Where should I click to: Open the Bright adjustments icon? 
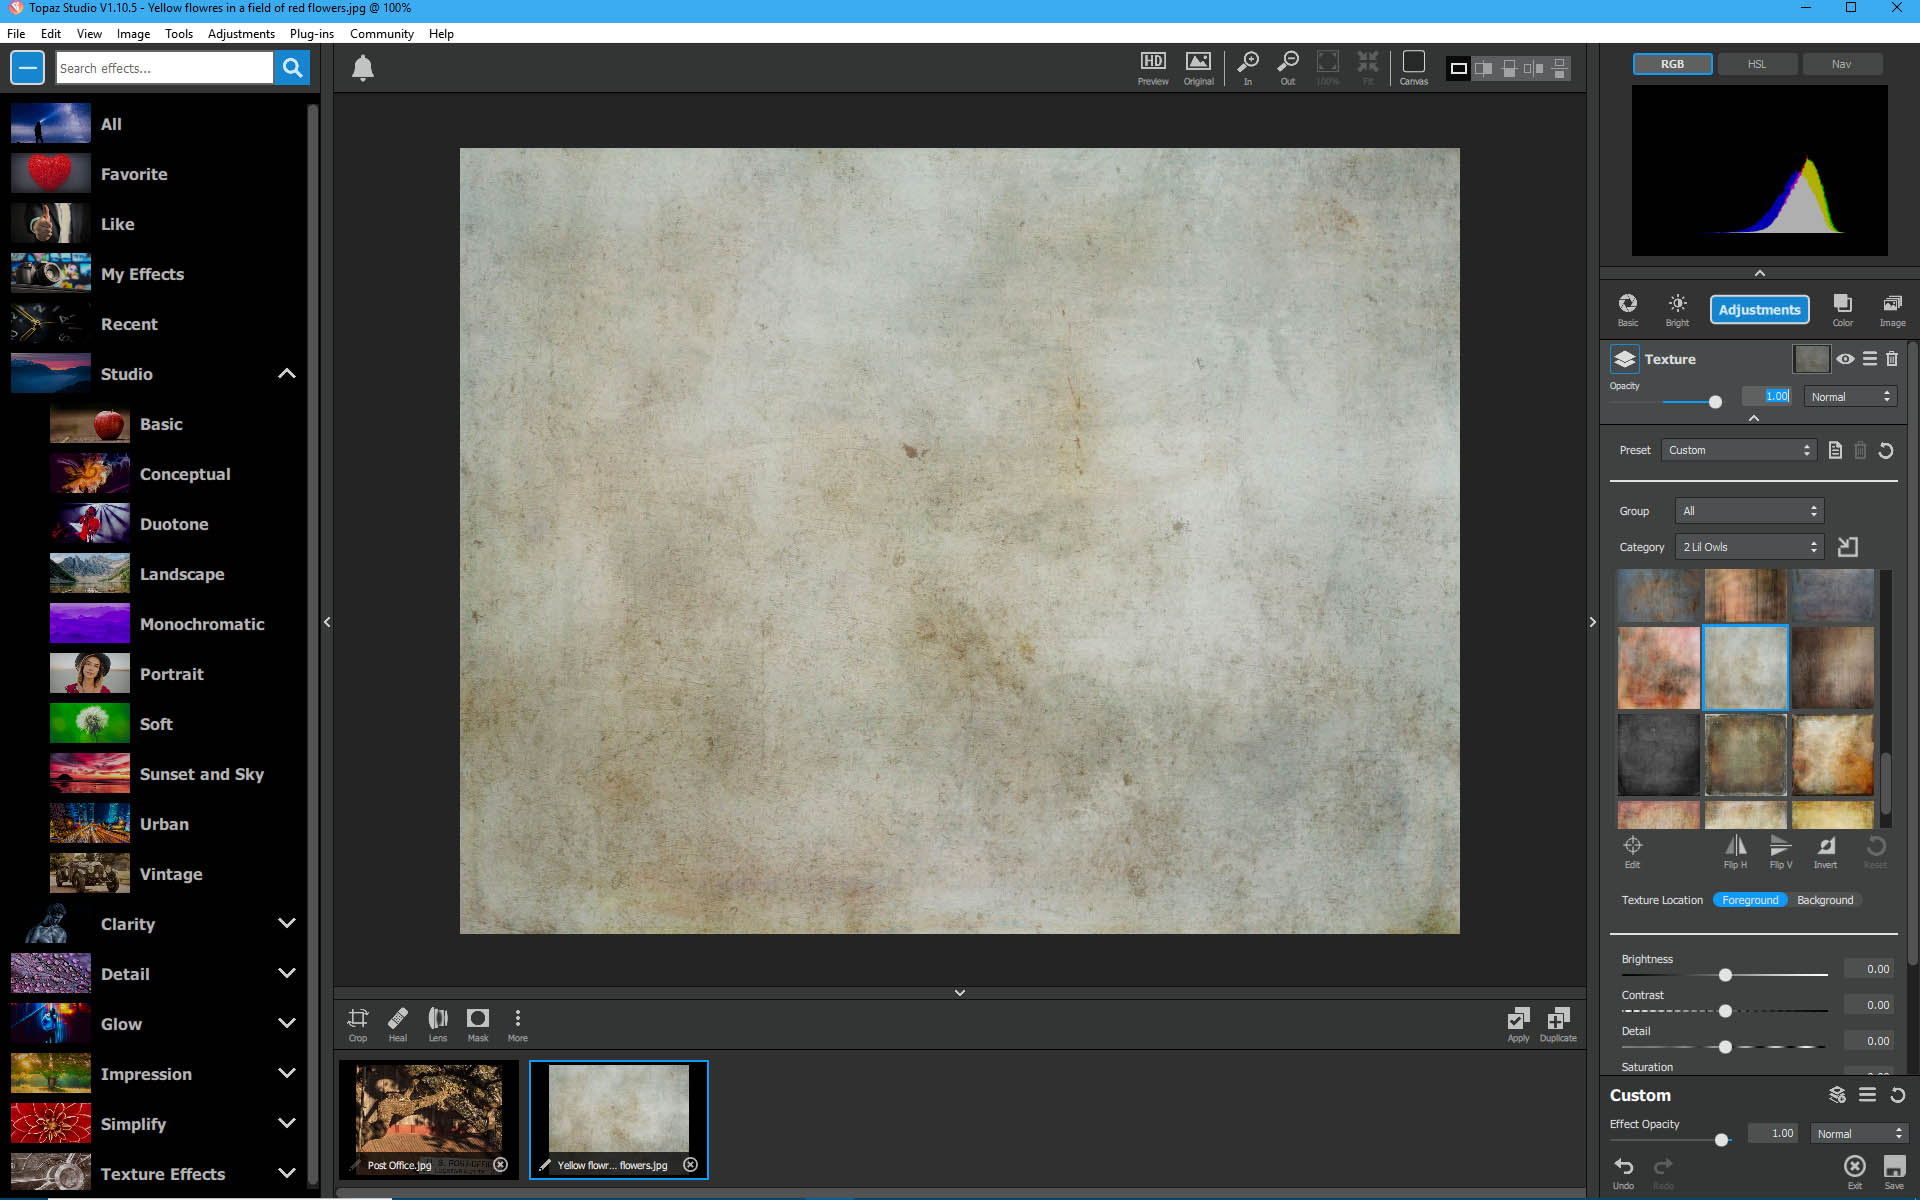(x=1677, y=310)
